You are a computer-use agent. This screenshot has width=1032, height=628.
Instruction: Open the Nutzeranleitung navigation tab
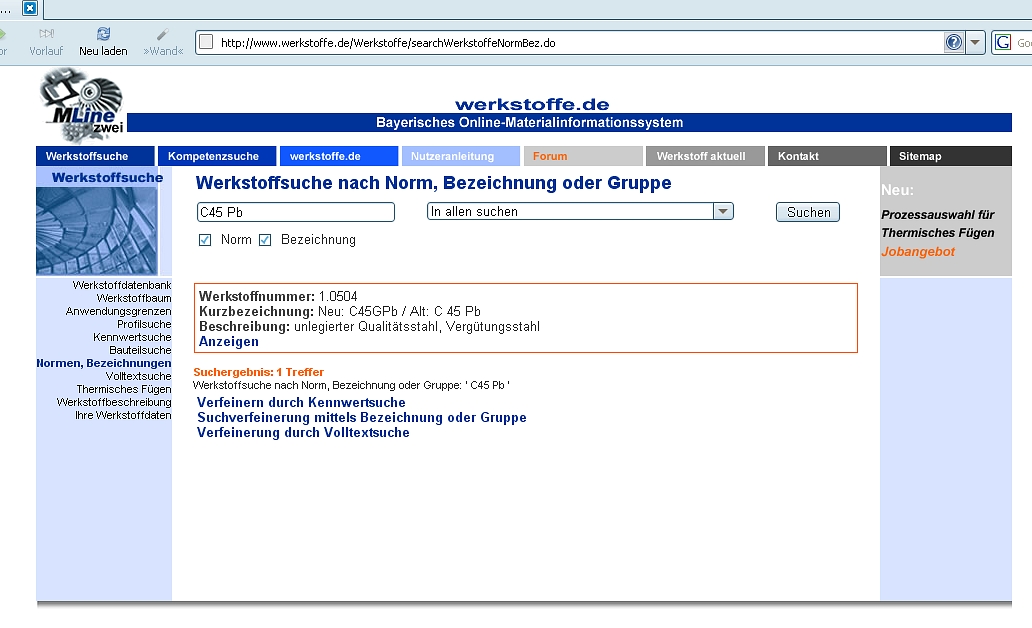tap(461, 156)
